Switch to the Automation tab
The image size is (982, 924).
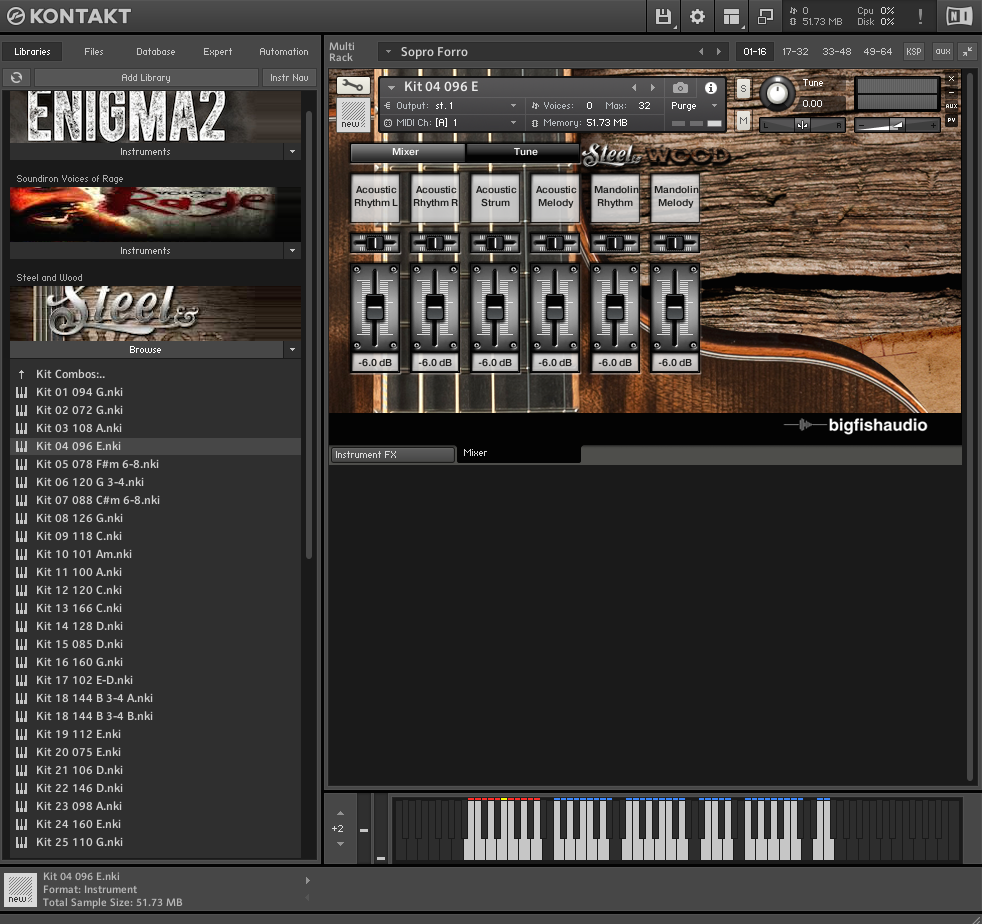(284, 51)
